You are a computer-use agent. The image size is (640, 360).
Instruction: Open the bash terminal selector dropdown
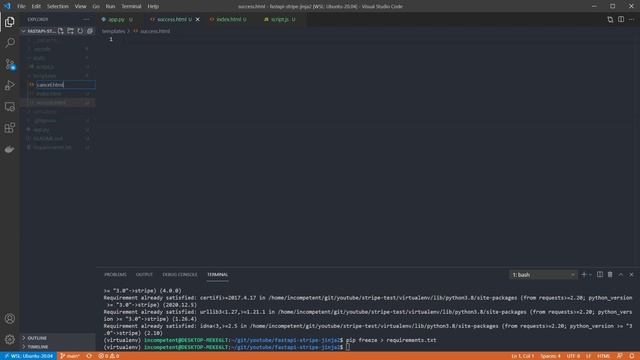[543, 275]
